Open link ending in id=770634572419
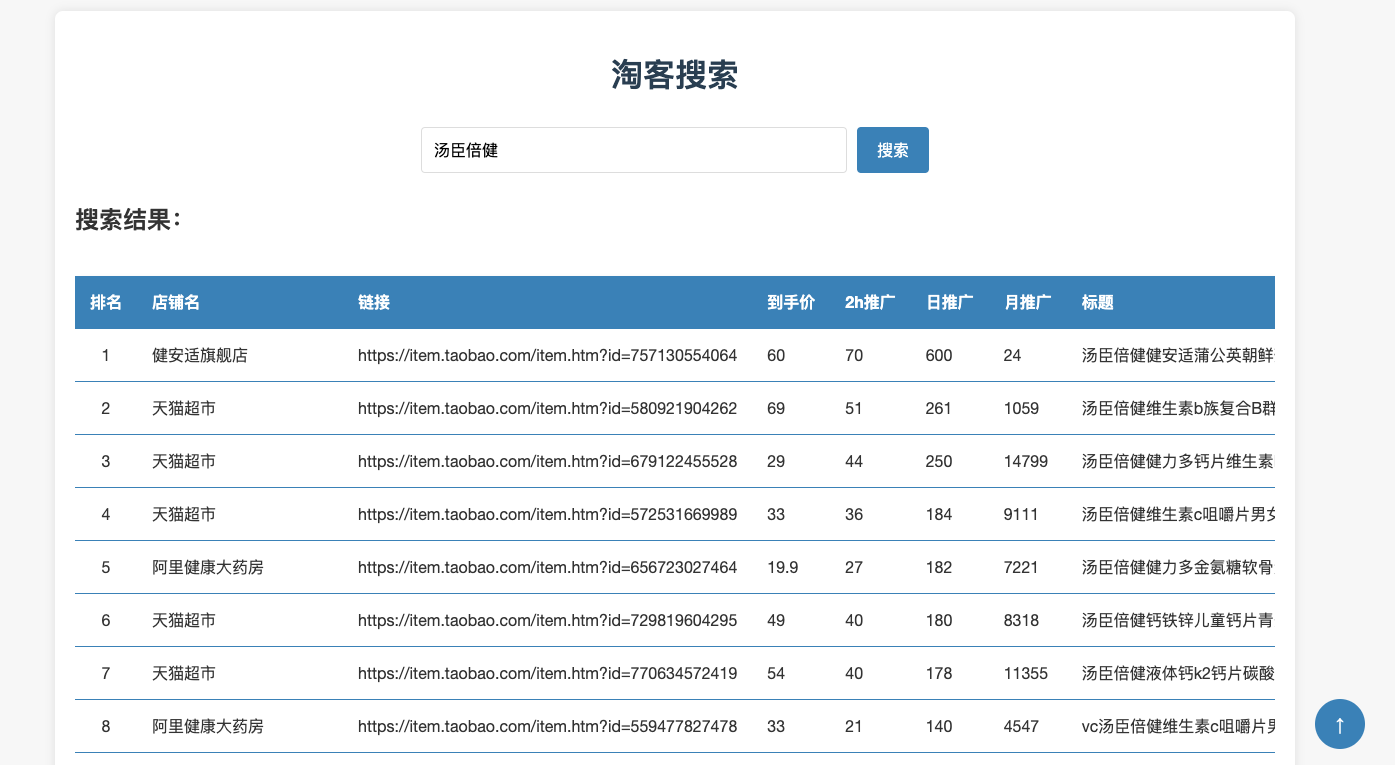 [548, 673]
